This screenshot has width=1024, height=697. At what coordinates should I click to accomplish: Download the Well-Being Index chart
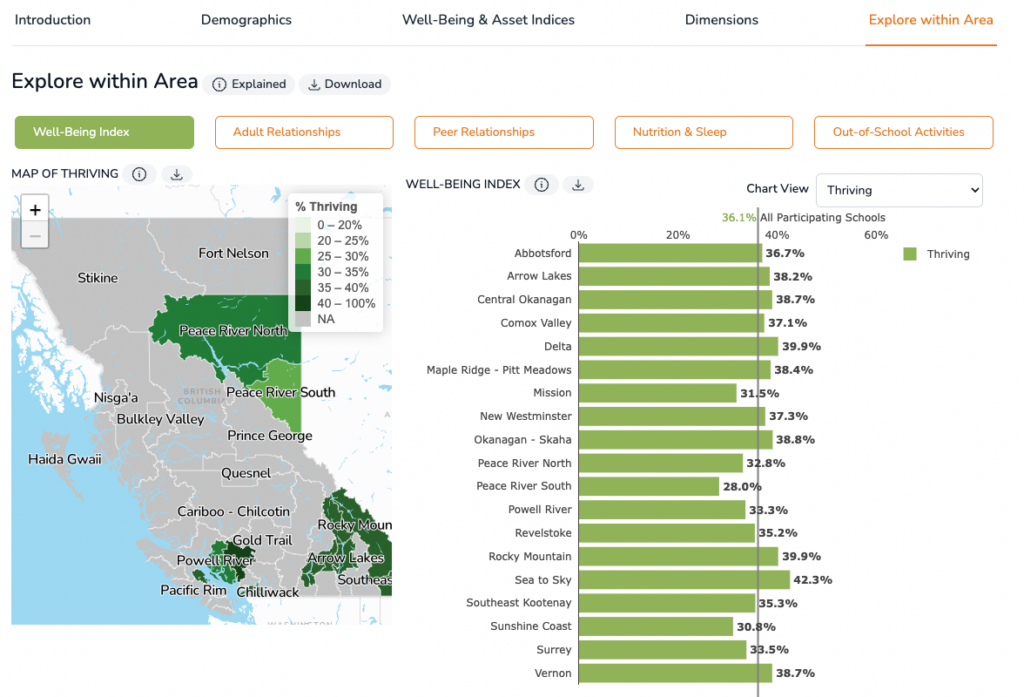(x=578, y=185)
